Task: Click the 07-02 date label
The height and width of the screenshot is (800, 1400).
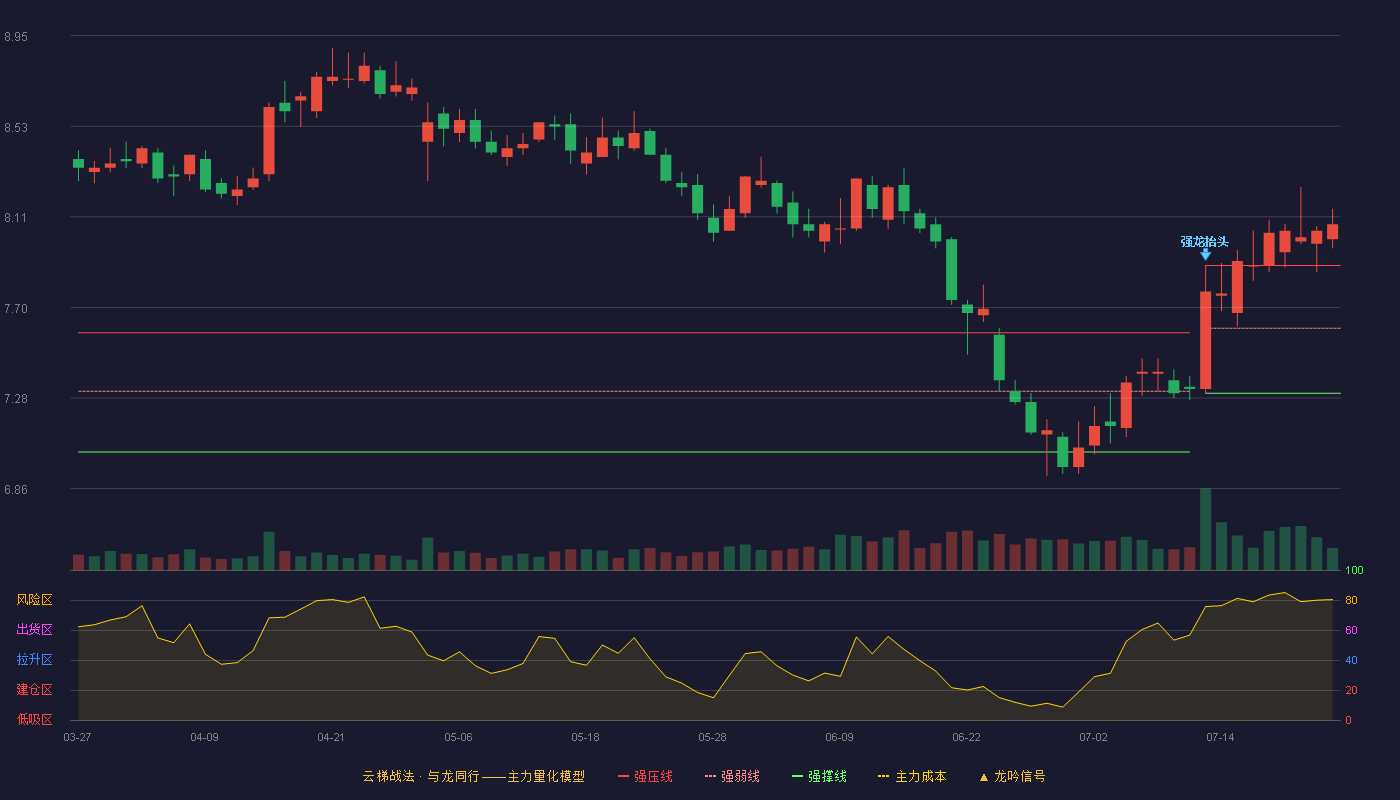Action: point(1093,737)
